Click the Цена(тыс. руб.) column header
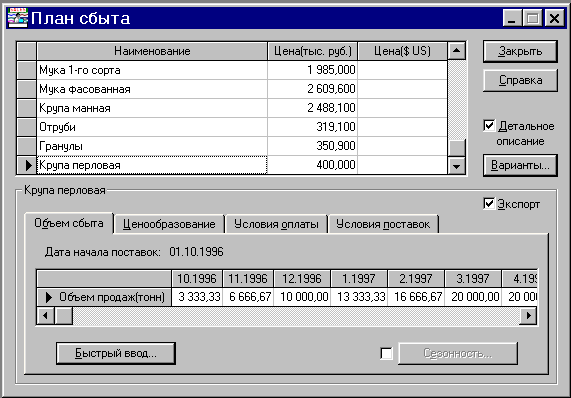Image resolution: width=571 pixels, height=398 pixels. [312, 51]
